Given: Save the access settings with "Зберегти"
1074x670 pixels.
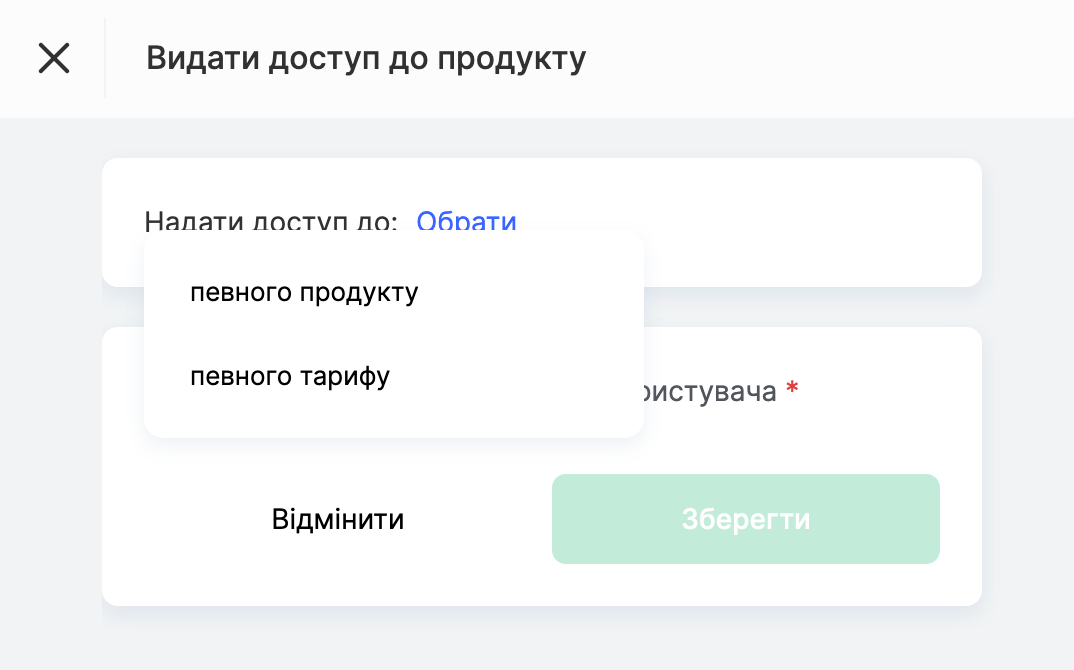Looking at the screenshot, I should click(x=746, y=519).
